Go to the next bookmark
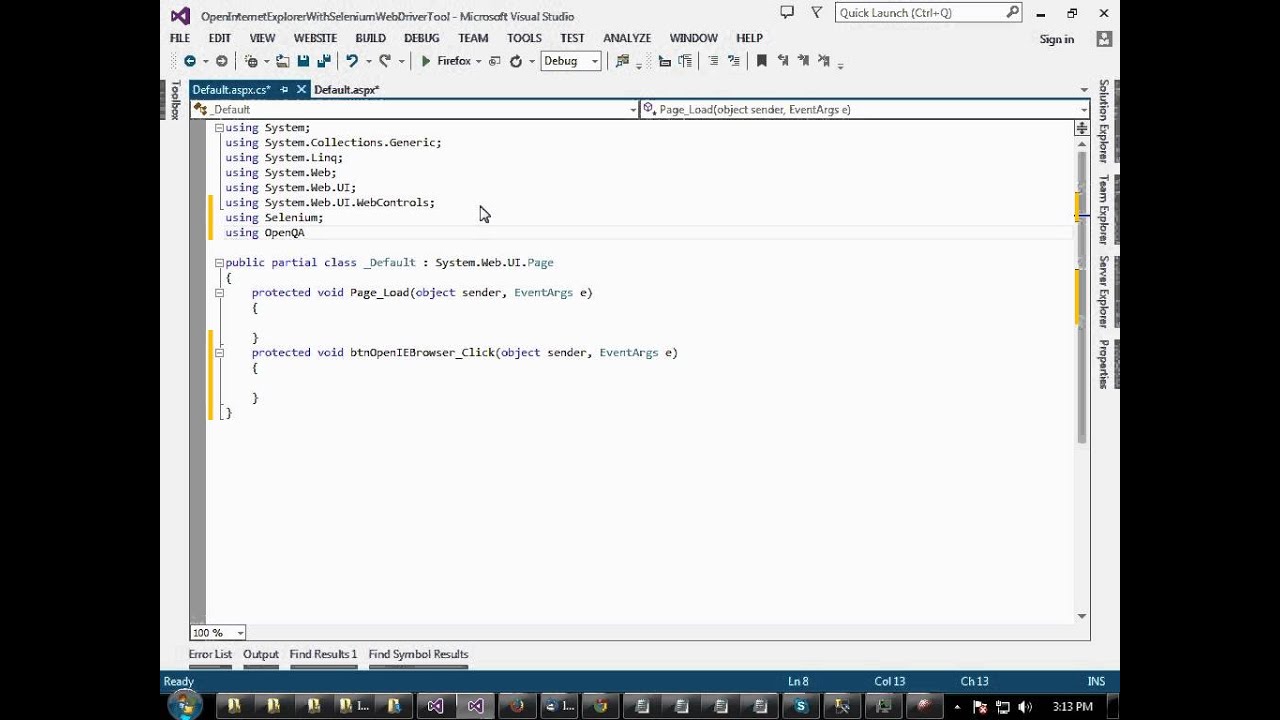Image resolution: width=1280 pixels, height=720 pixels. tap(803, 61)
